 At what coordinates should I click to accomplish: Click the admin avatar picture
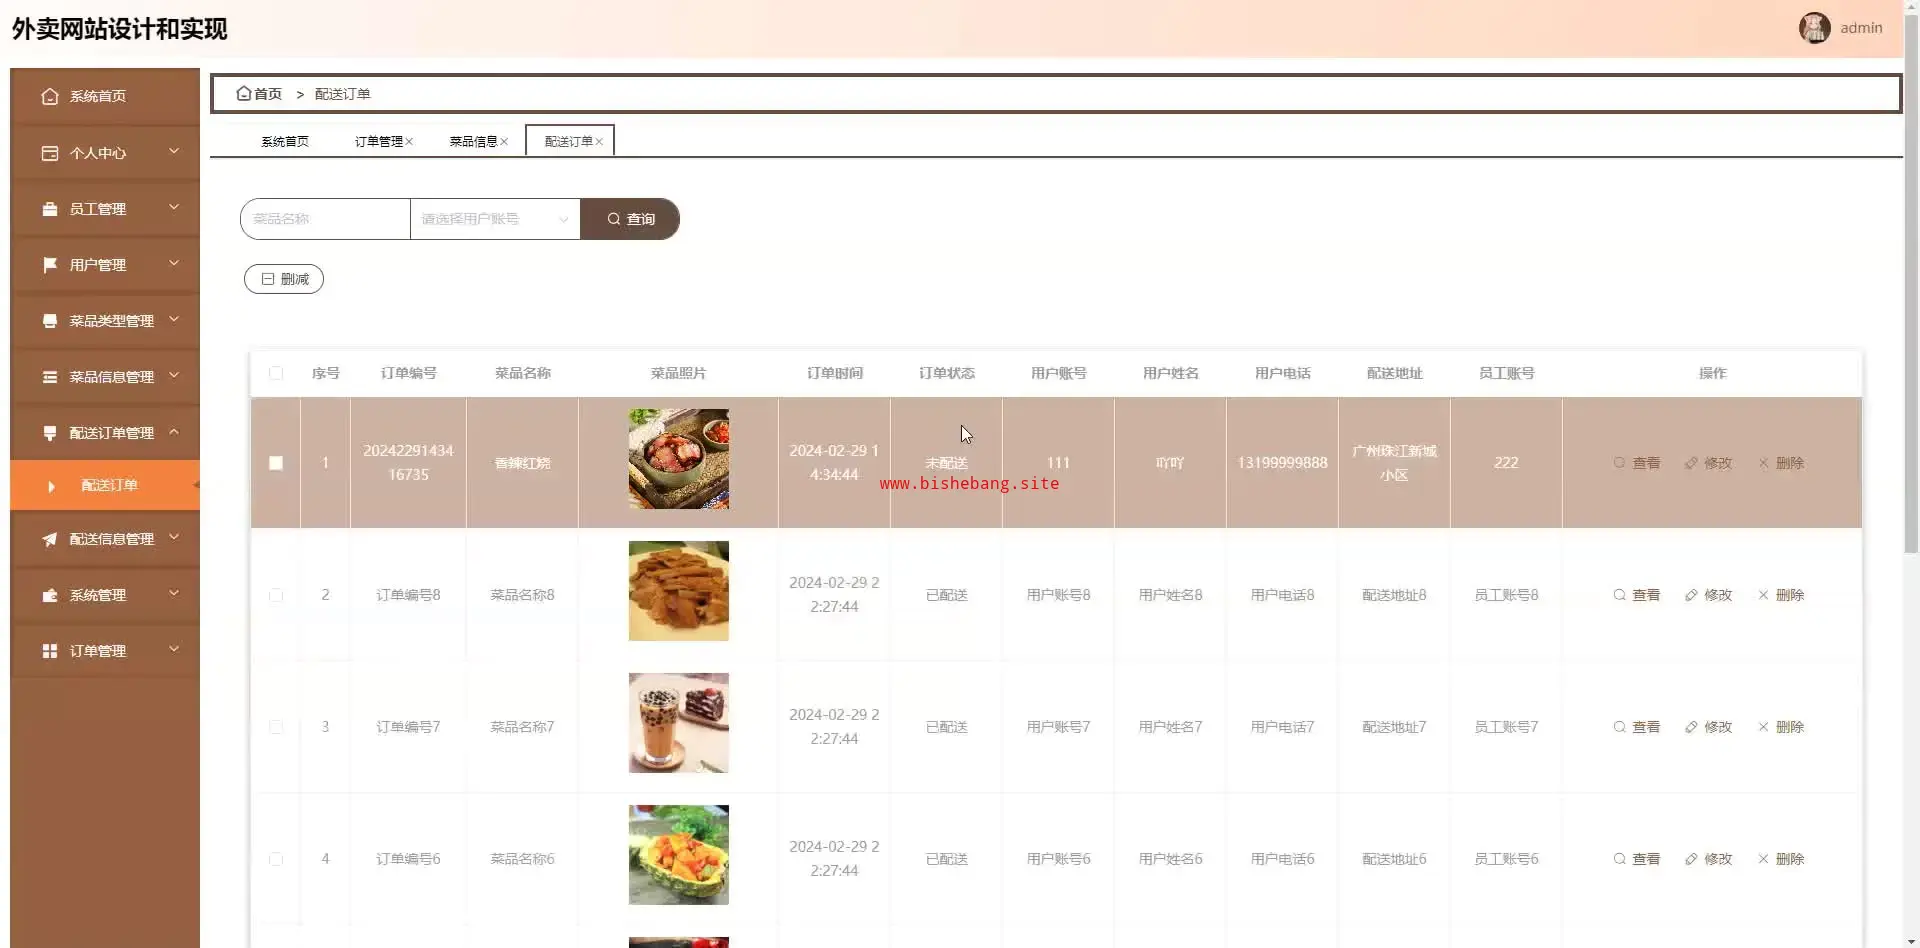1815,28
